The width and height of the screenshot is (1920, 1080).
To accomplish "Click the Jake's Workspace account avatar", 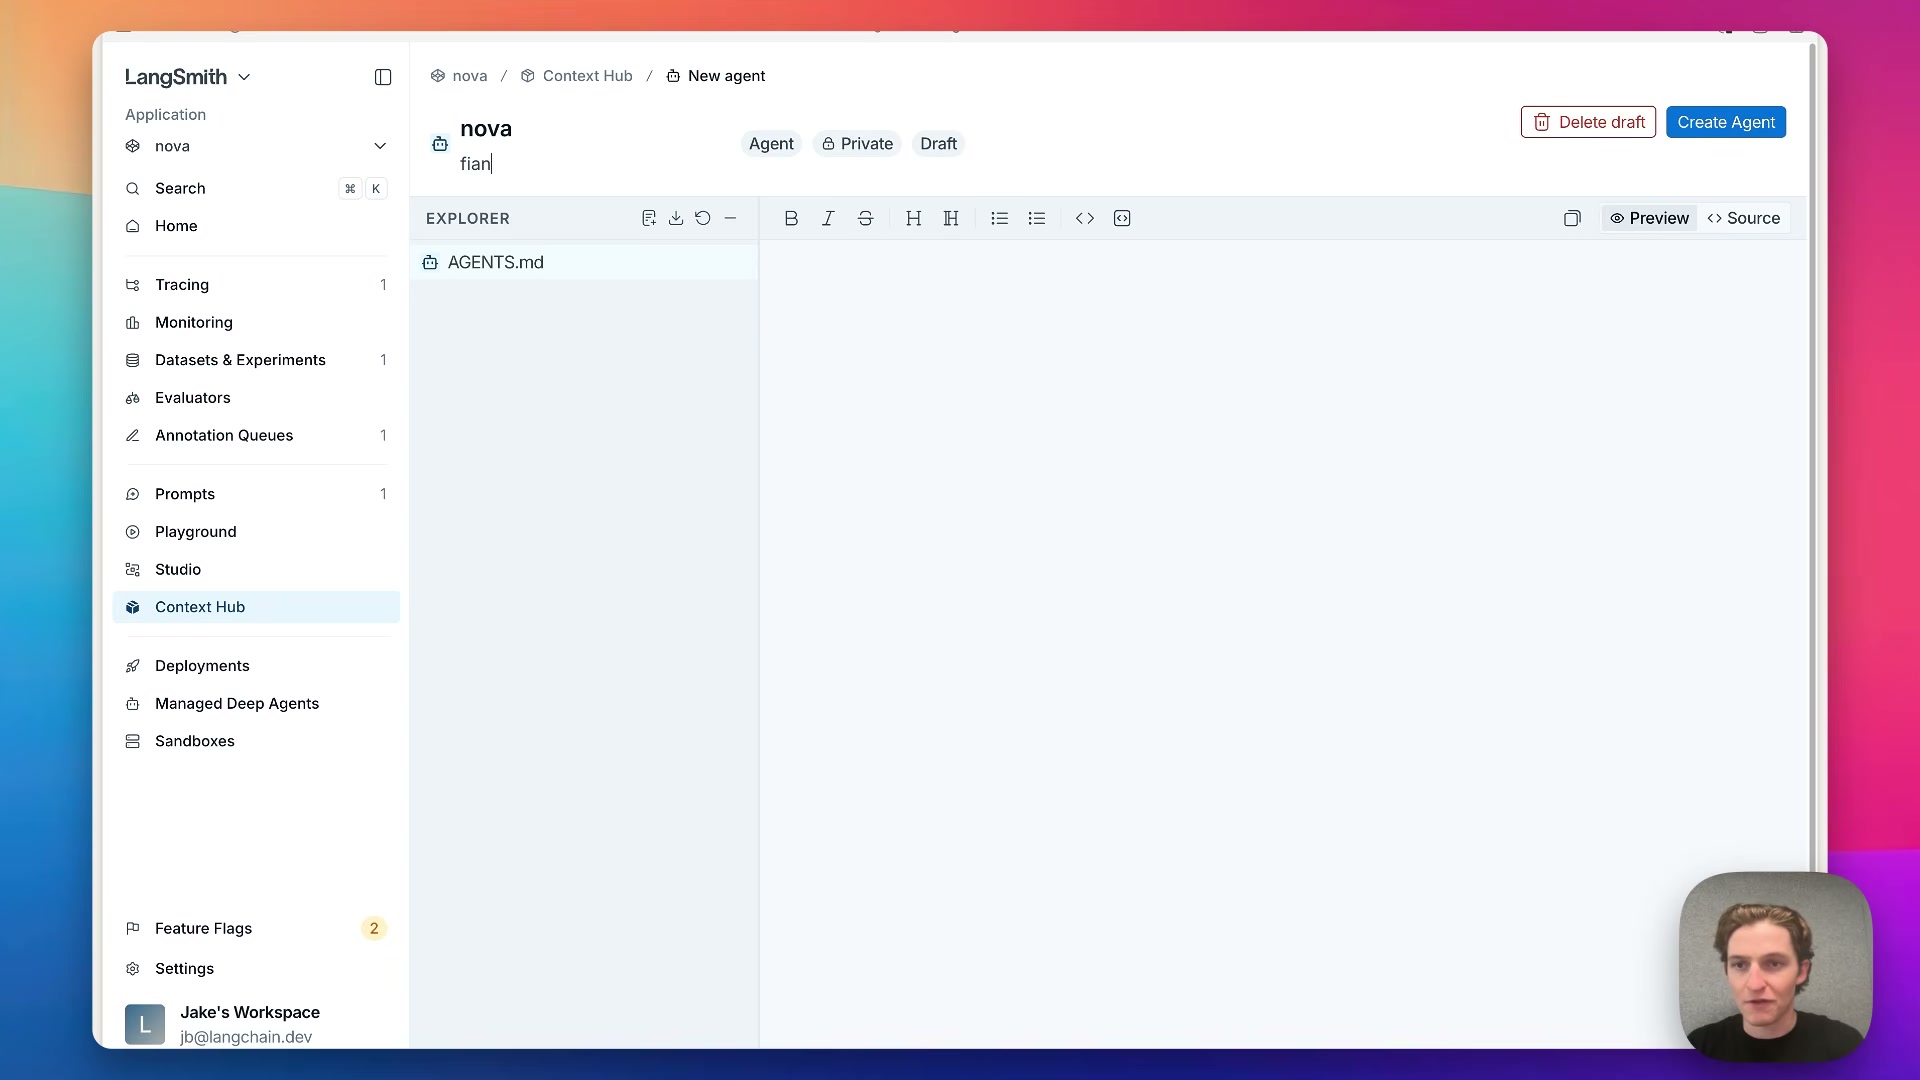I will [145, 1024].
